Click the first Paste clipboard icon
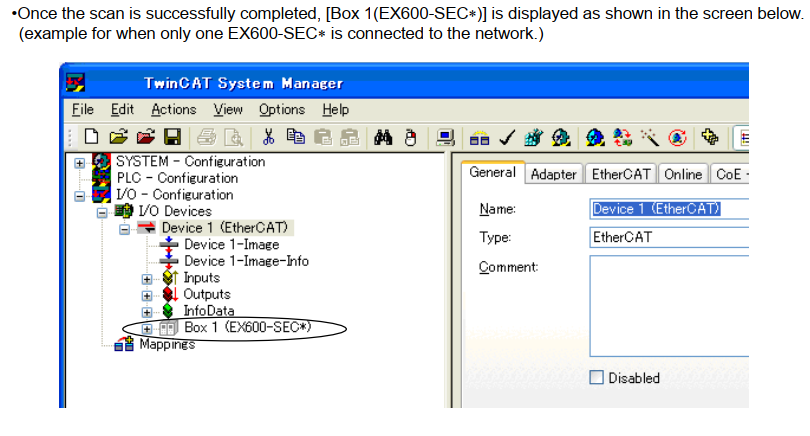Image resolution: width=810 pixels, height=436 pixels. click(323, 137)
